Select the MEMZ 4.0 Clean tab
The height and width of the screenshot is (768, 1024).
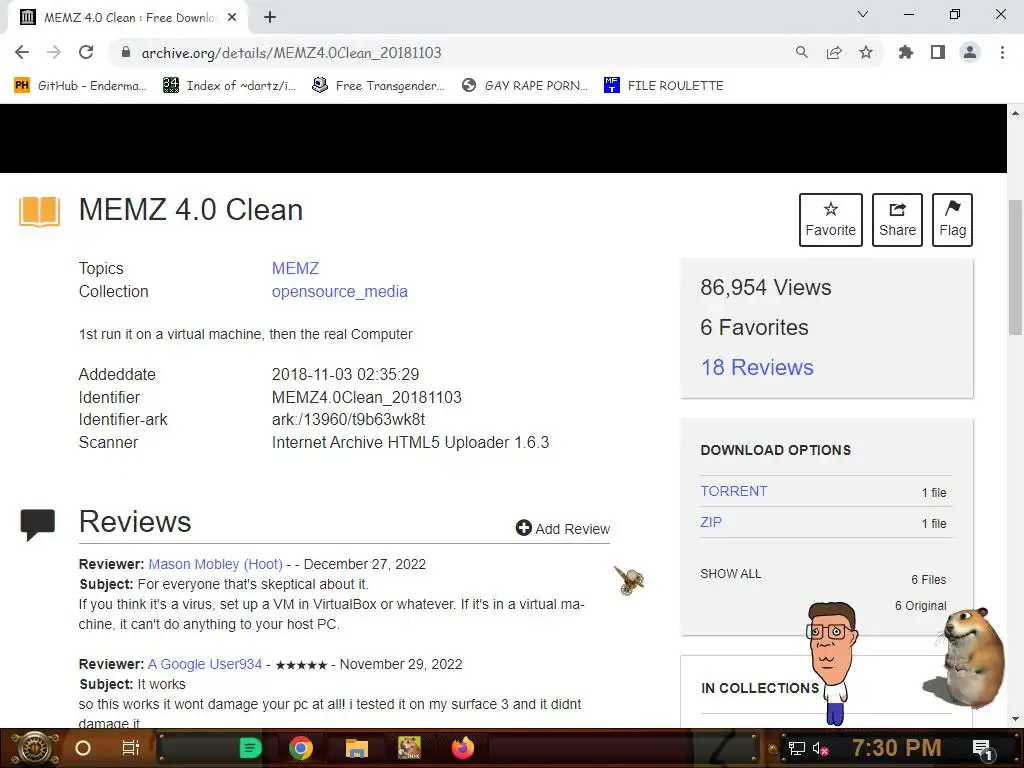(128, 18)
